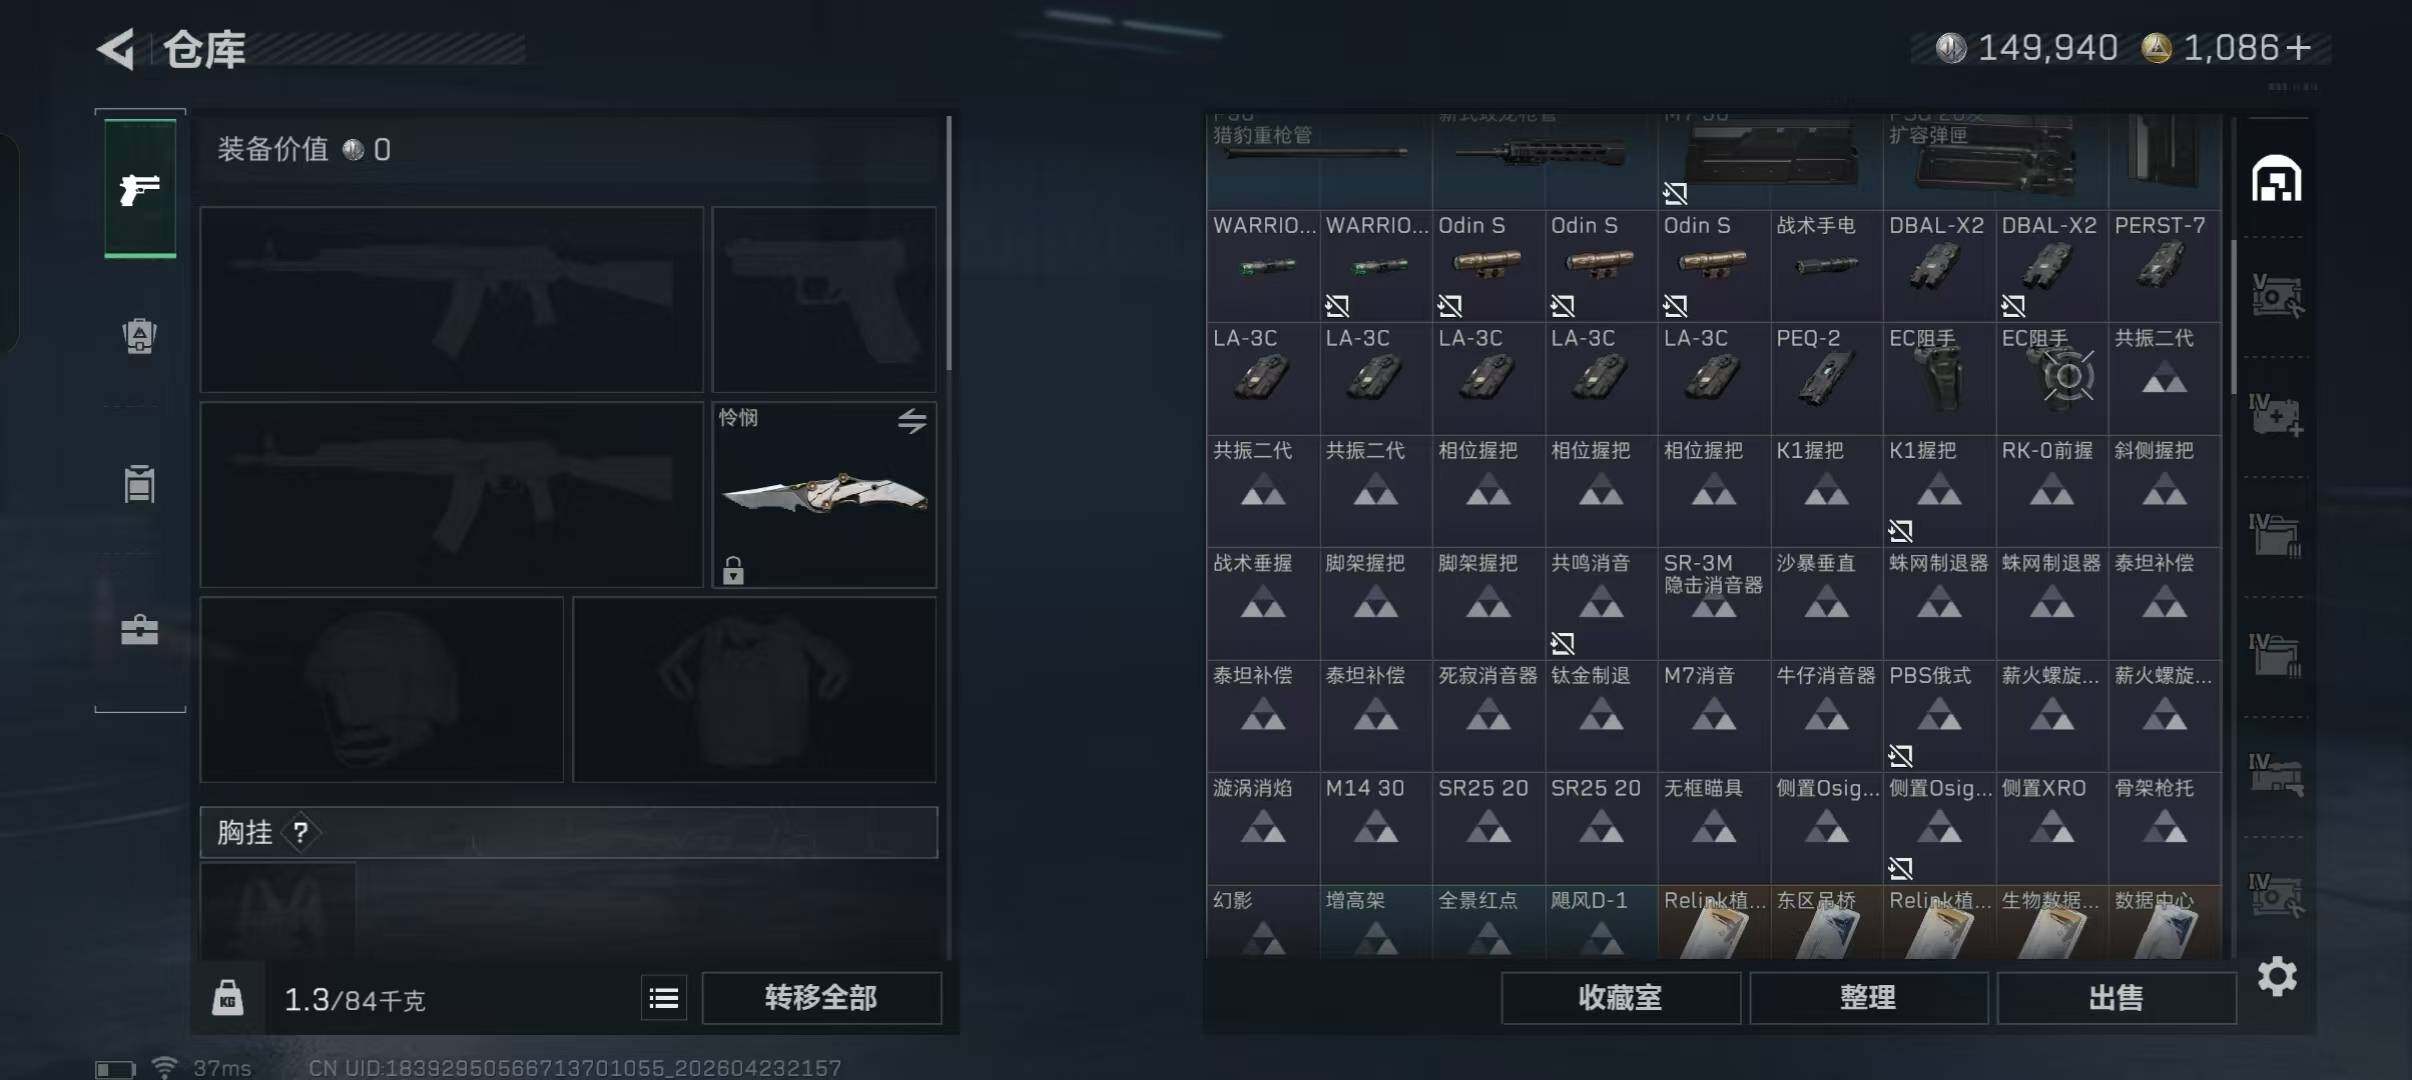The width and height of the screenshot is (2412, 1080).
Task: Click the 转移全部 button
Action: pos(821,998)
